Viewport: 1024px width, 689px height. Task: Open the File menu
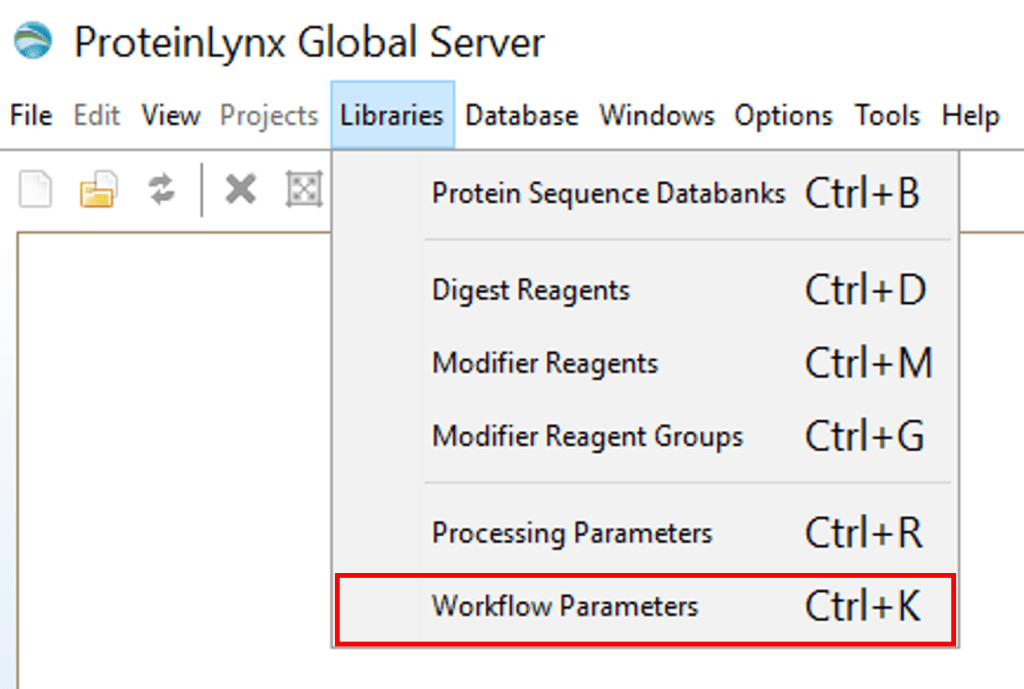click(x=31, y=116)
